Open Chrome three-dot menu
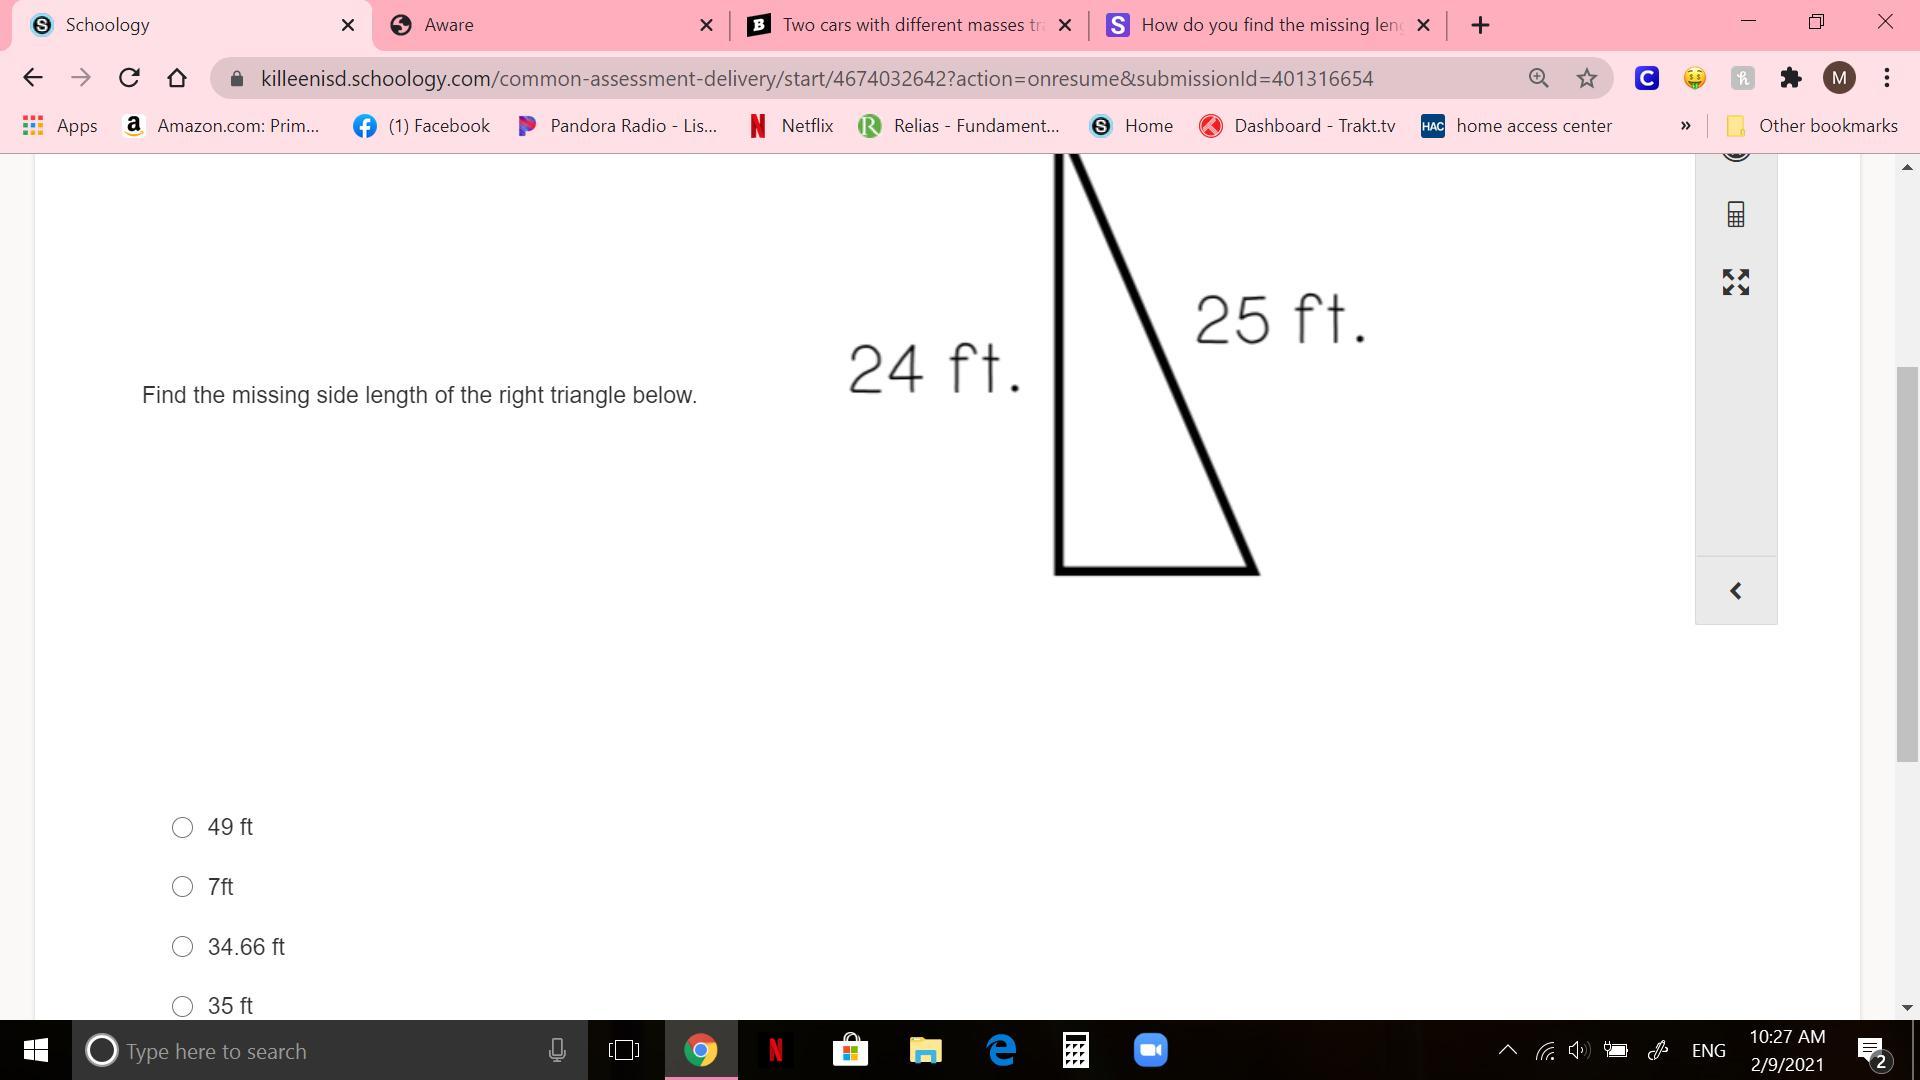This screenshot has width=1920, height=1080. point(1887,78)
